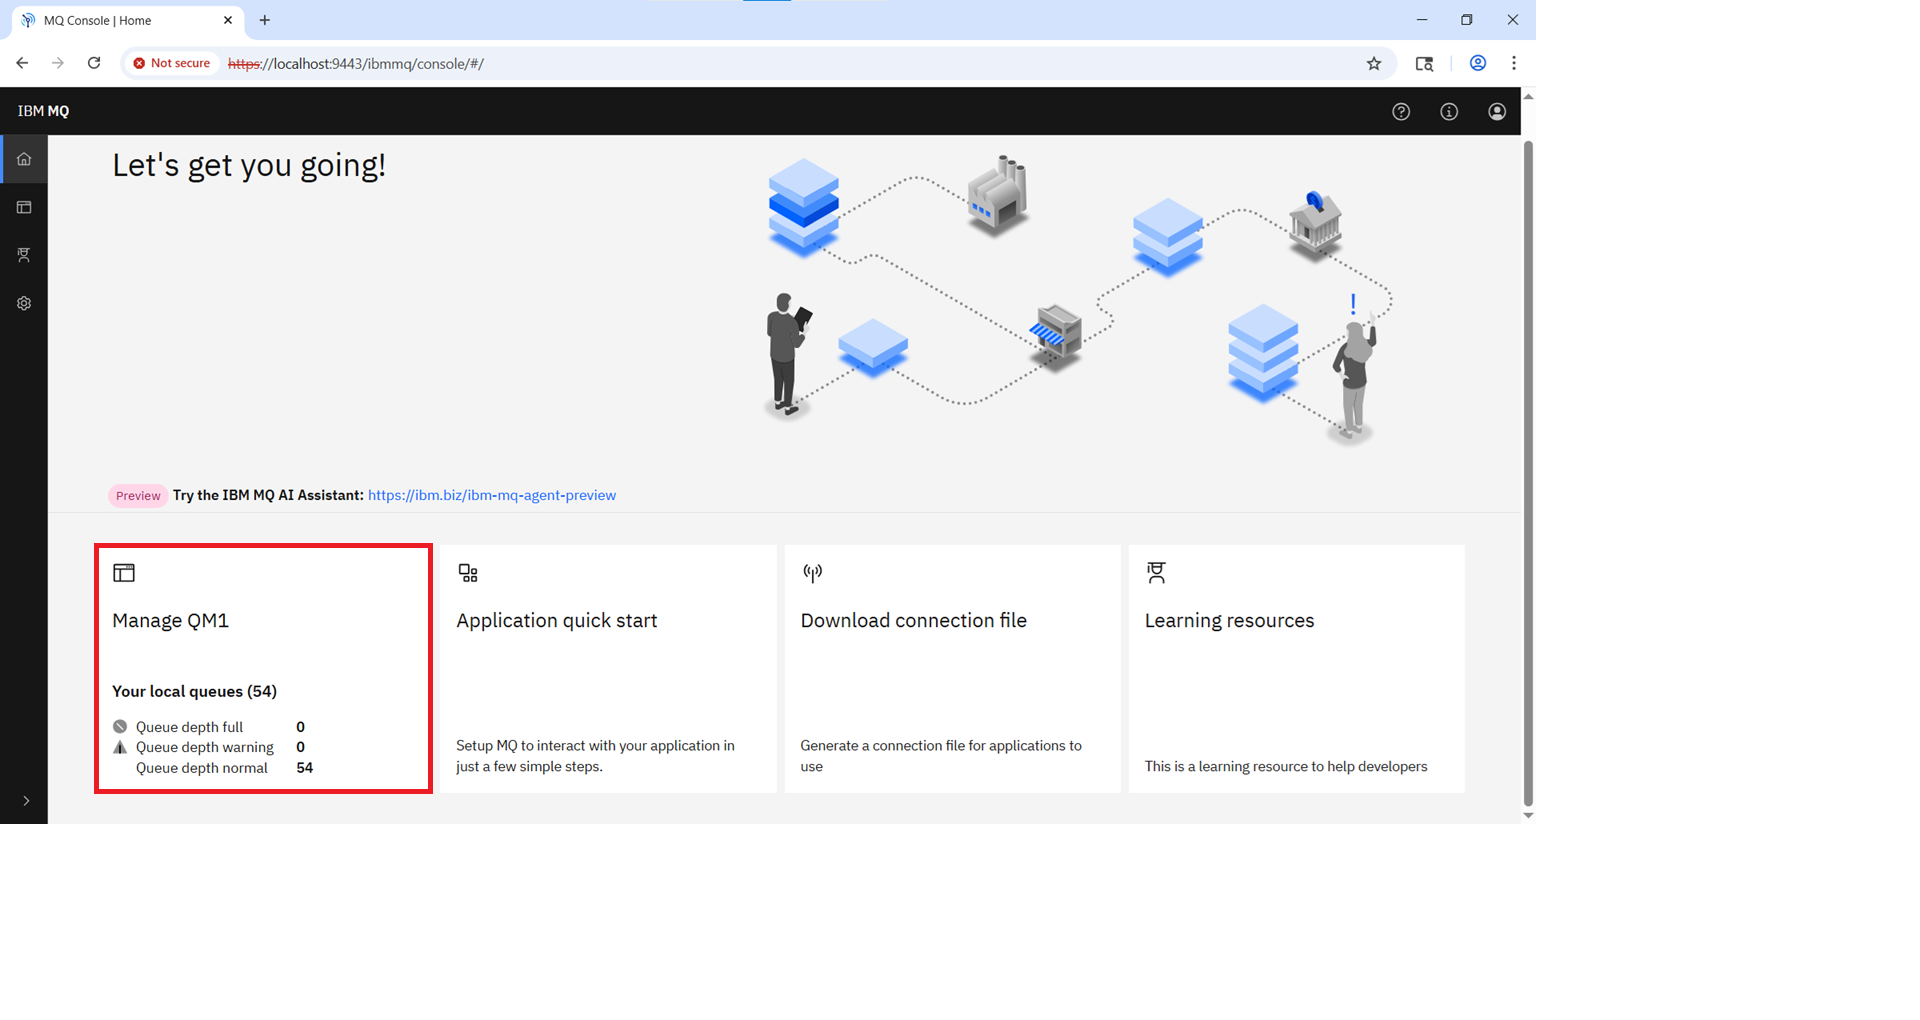Open the ibm-mq-agent-preview link
Screen dimensions: 1920x1020
click(x=492, y=495)
